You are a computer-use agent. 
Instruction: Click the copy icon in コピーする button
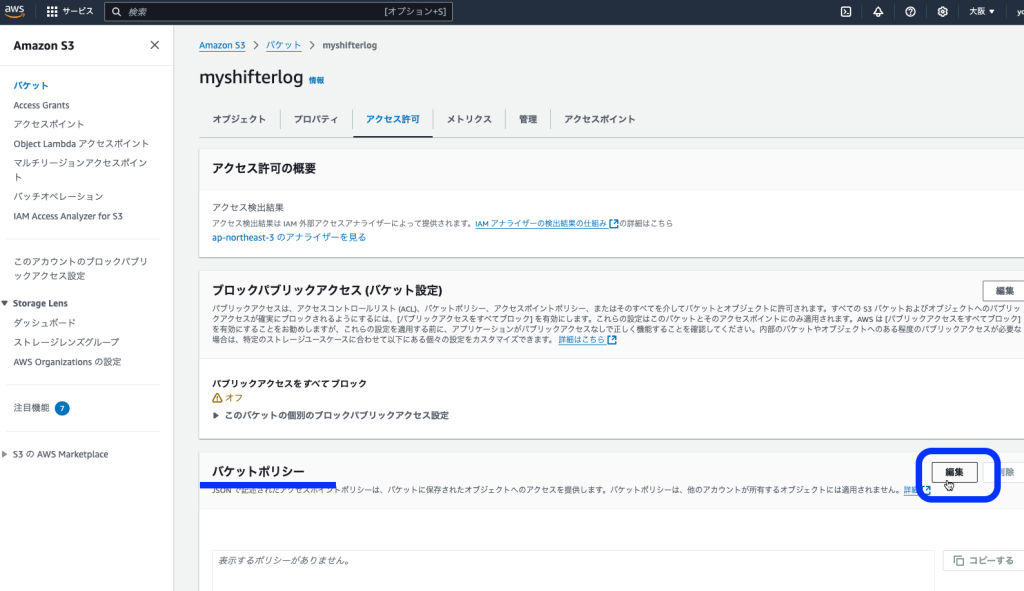click(x=958, y=560)
